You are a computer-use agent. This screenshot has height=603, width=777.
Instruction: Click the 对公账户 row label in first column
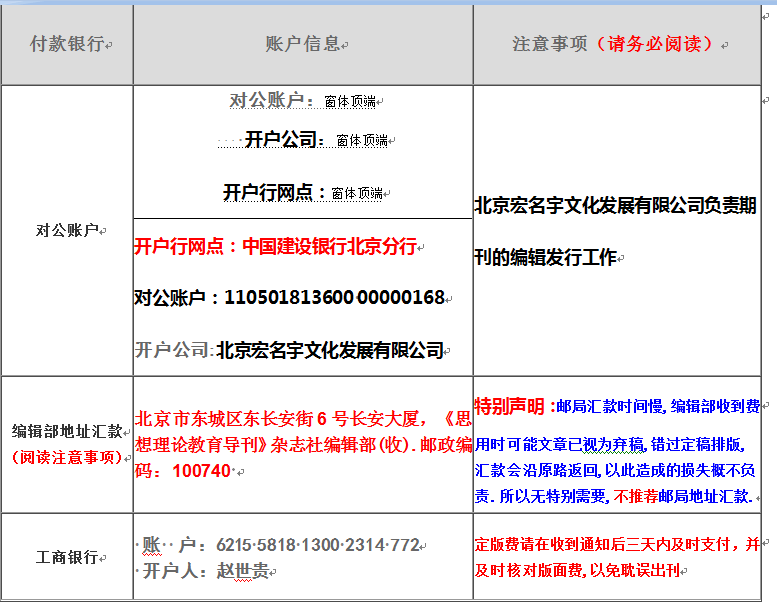(67, 230)
